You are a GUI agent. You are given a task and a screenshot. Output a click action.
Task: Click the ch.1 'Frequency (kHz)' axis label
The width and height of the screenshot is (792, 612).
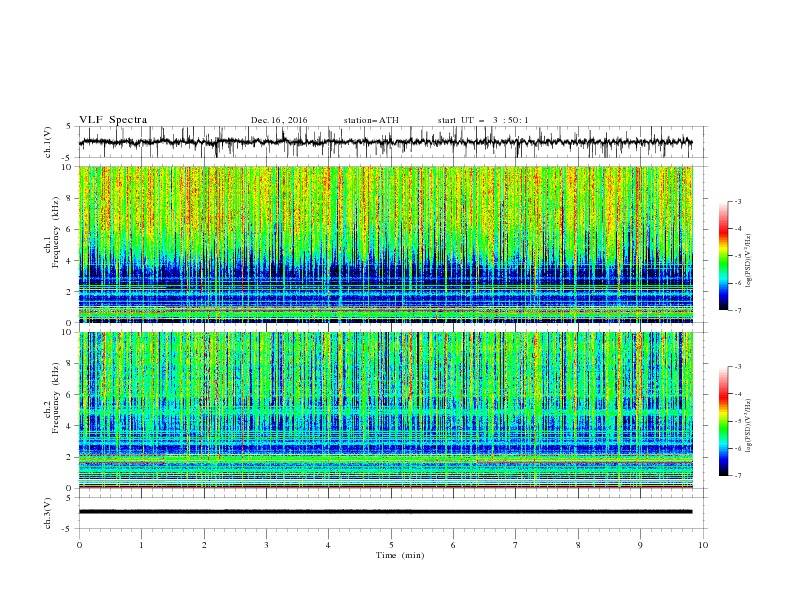(55, 232)
